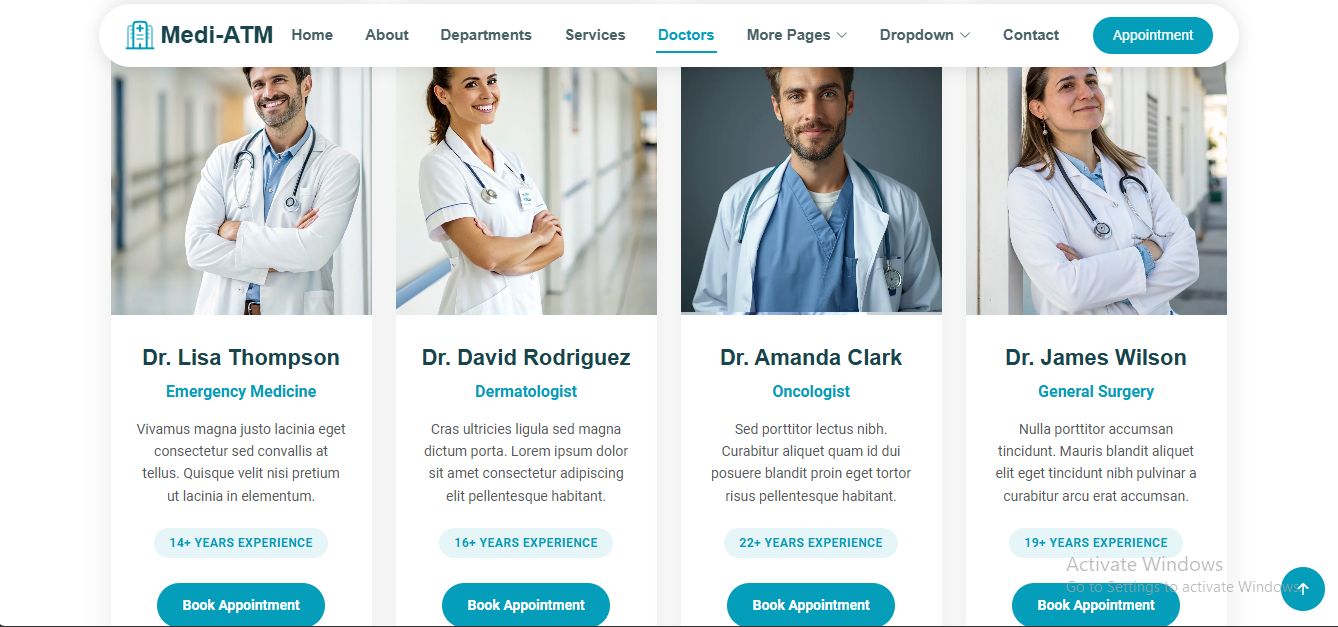Click the scroll-to-top arrow button
This screenshot has height=627, width=1338.
click(x=1303, y=589)
